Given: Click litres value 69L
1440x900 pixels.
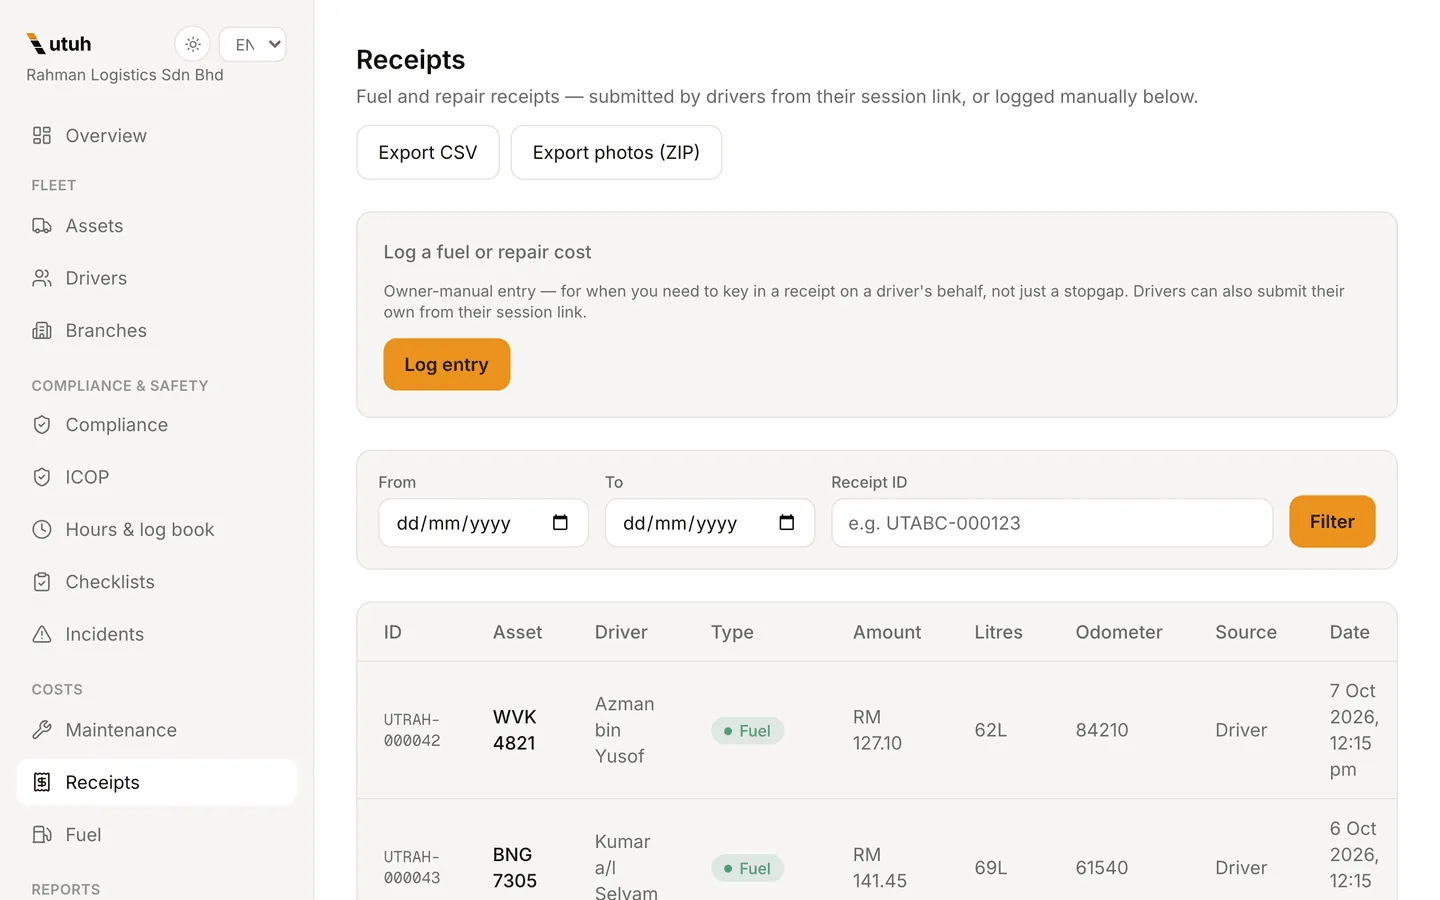Looking at the screenshot, I should (x=991, y=867).
